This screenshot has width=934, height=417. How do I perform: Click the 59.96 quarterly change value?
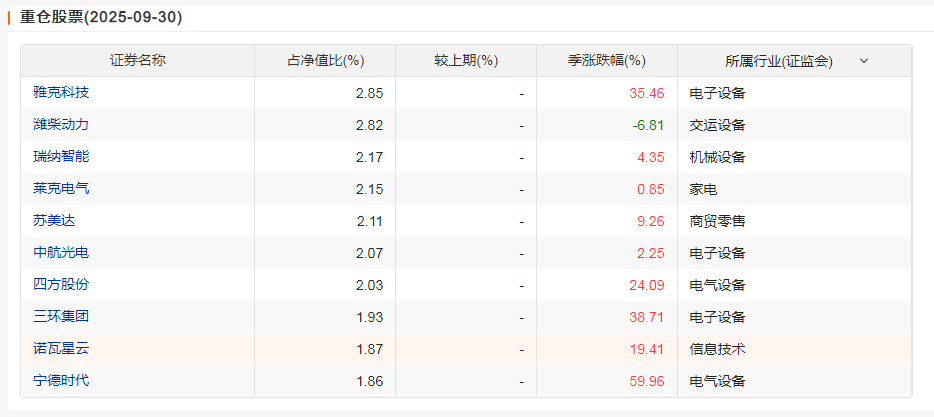click(x=647, y=381)
